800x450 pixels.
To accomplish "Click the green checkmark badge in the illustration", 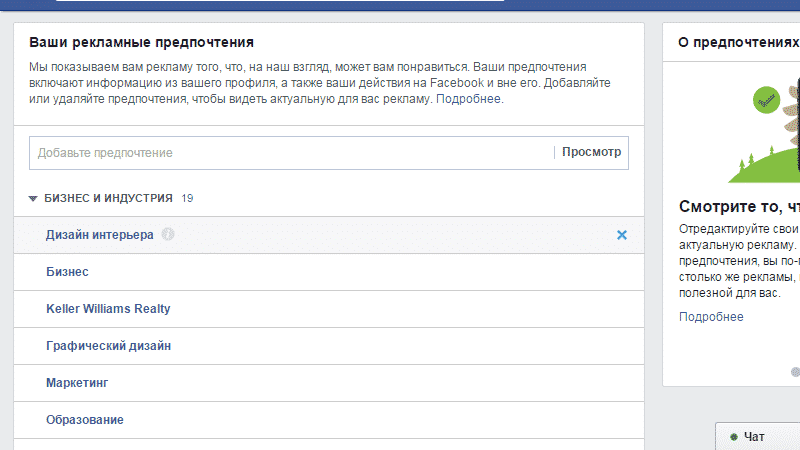I will (766, 100).
